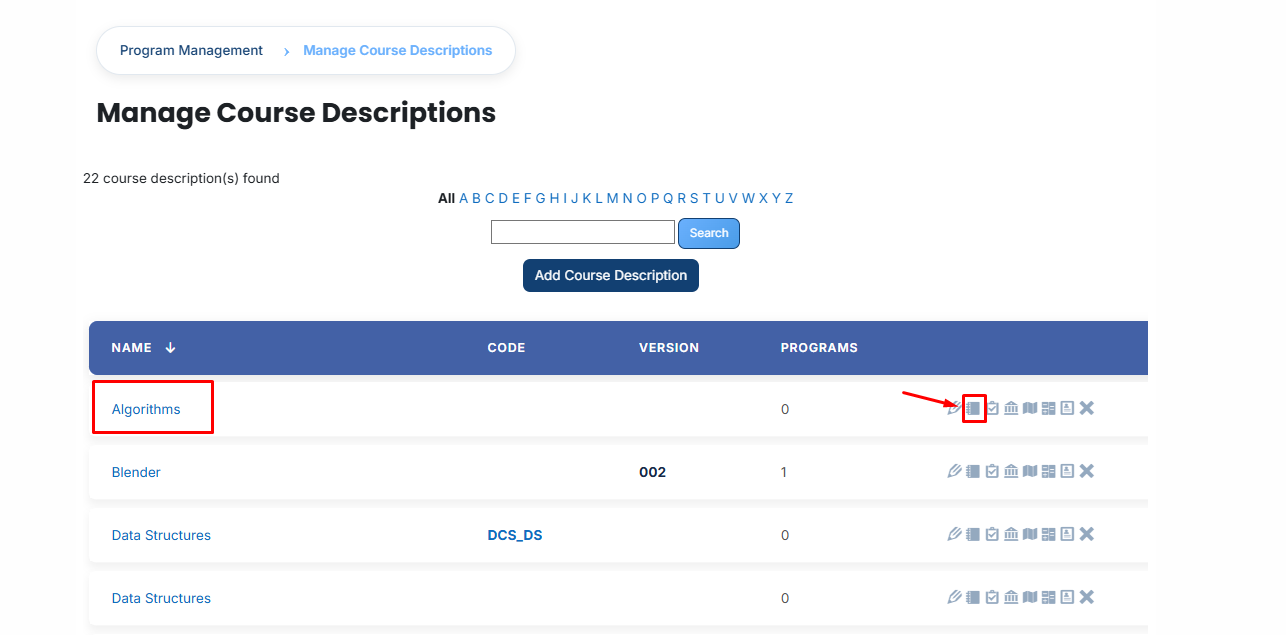
Task: Click the Search button
Action: point(709,233)
